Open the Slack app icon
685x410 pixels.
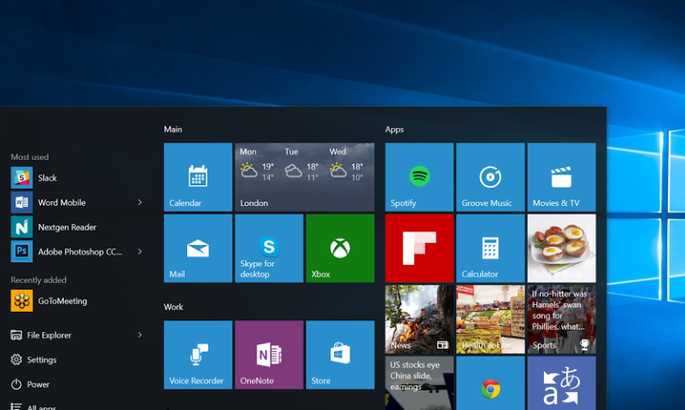(x=21, y=178)
